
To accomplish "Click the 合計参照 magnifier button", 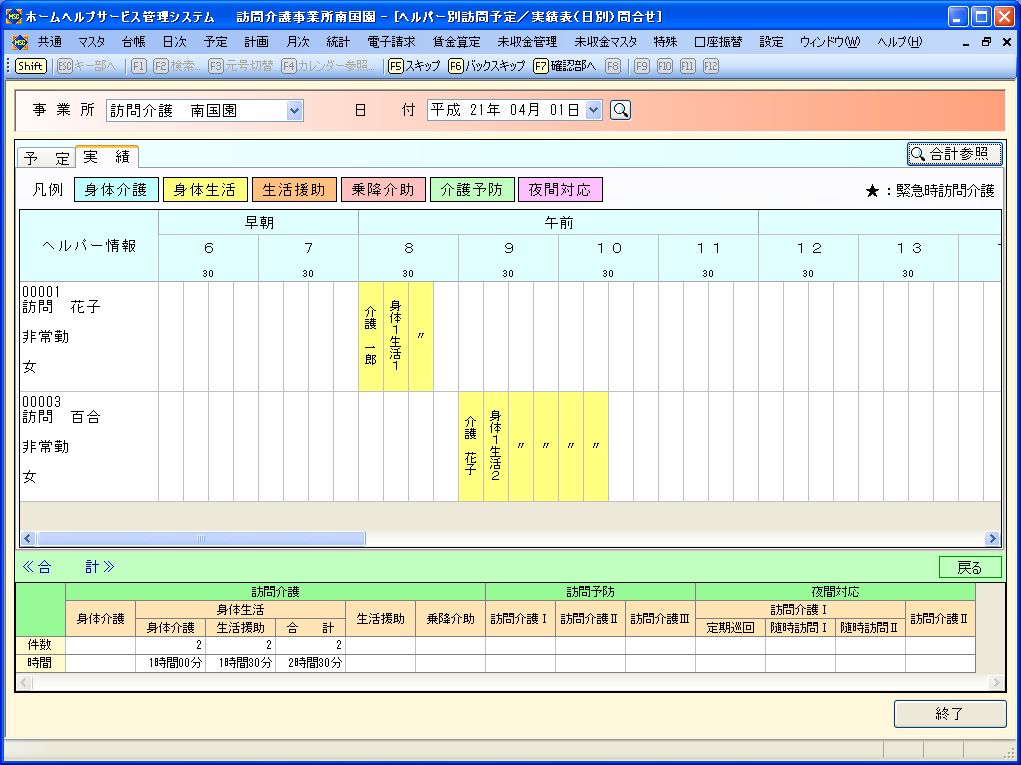I will (954, 154).
